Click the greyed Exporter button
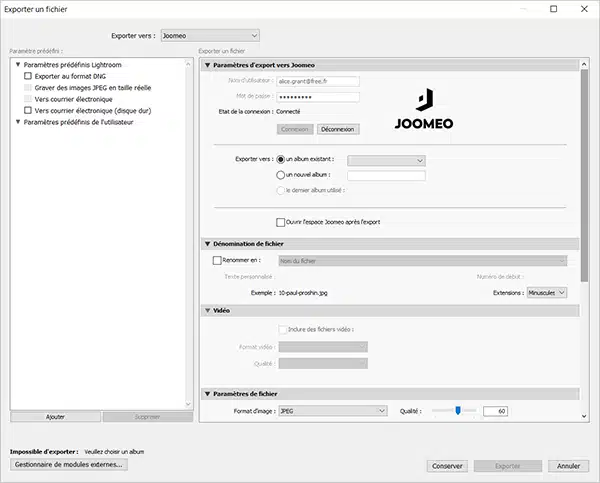This screenshot has width=600, height=483. click(x=508, y=466)
